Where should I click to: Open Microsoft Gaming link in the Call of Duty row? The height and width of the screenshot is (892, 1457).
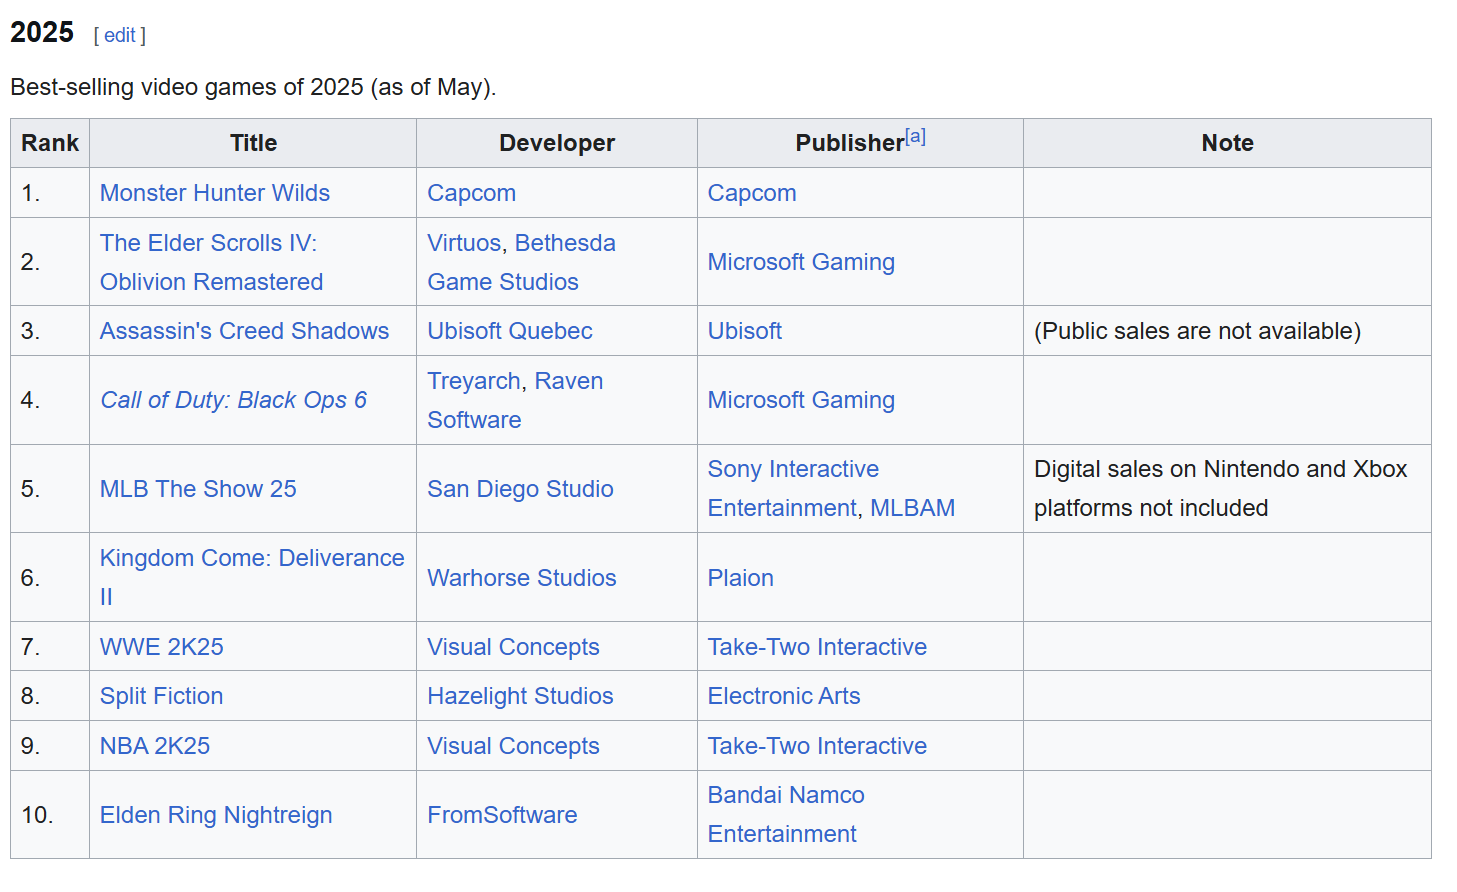click(x=801, y=400)
